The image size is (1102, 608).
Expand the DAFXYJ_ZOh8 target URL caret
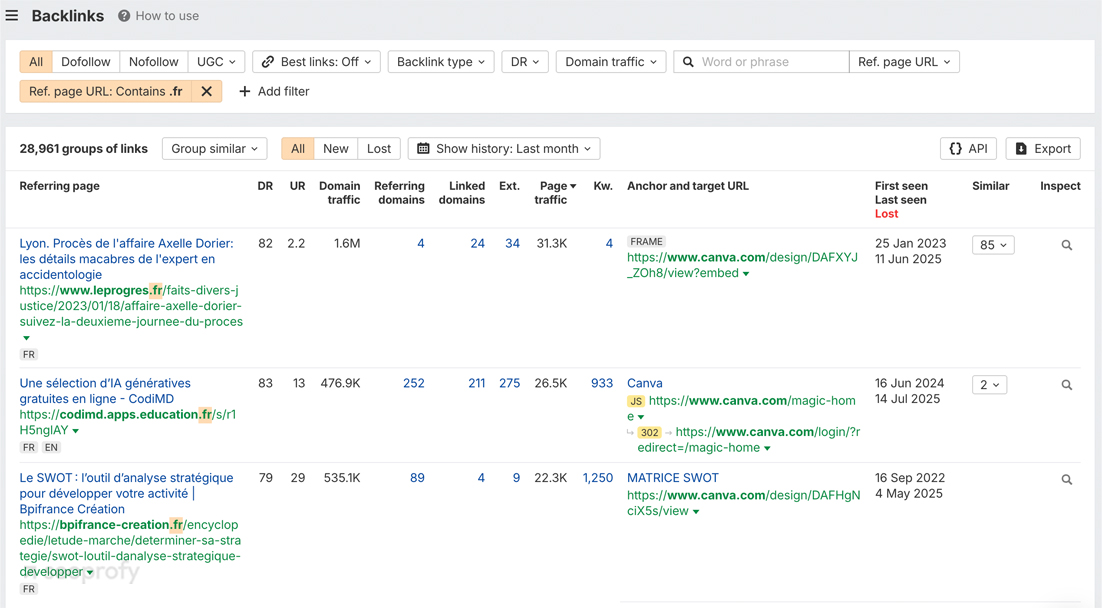click(746, 273)
